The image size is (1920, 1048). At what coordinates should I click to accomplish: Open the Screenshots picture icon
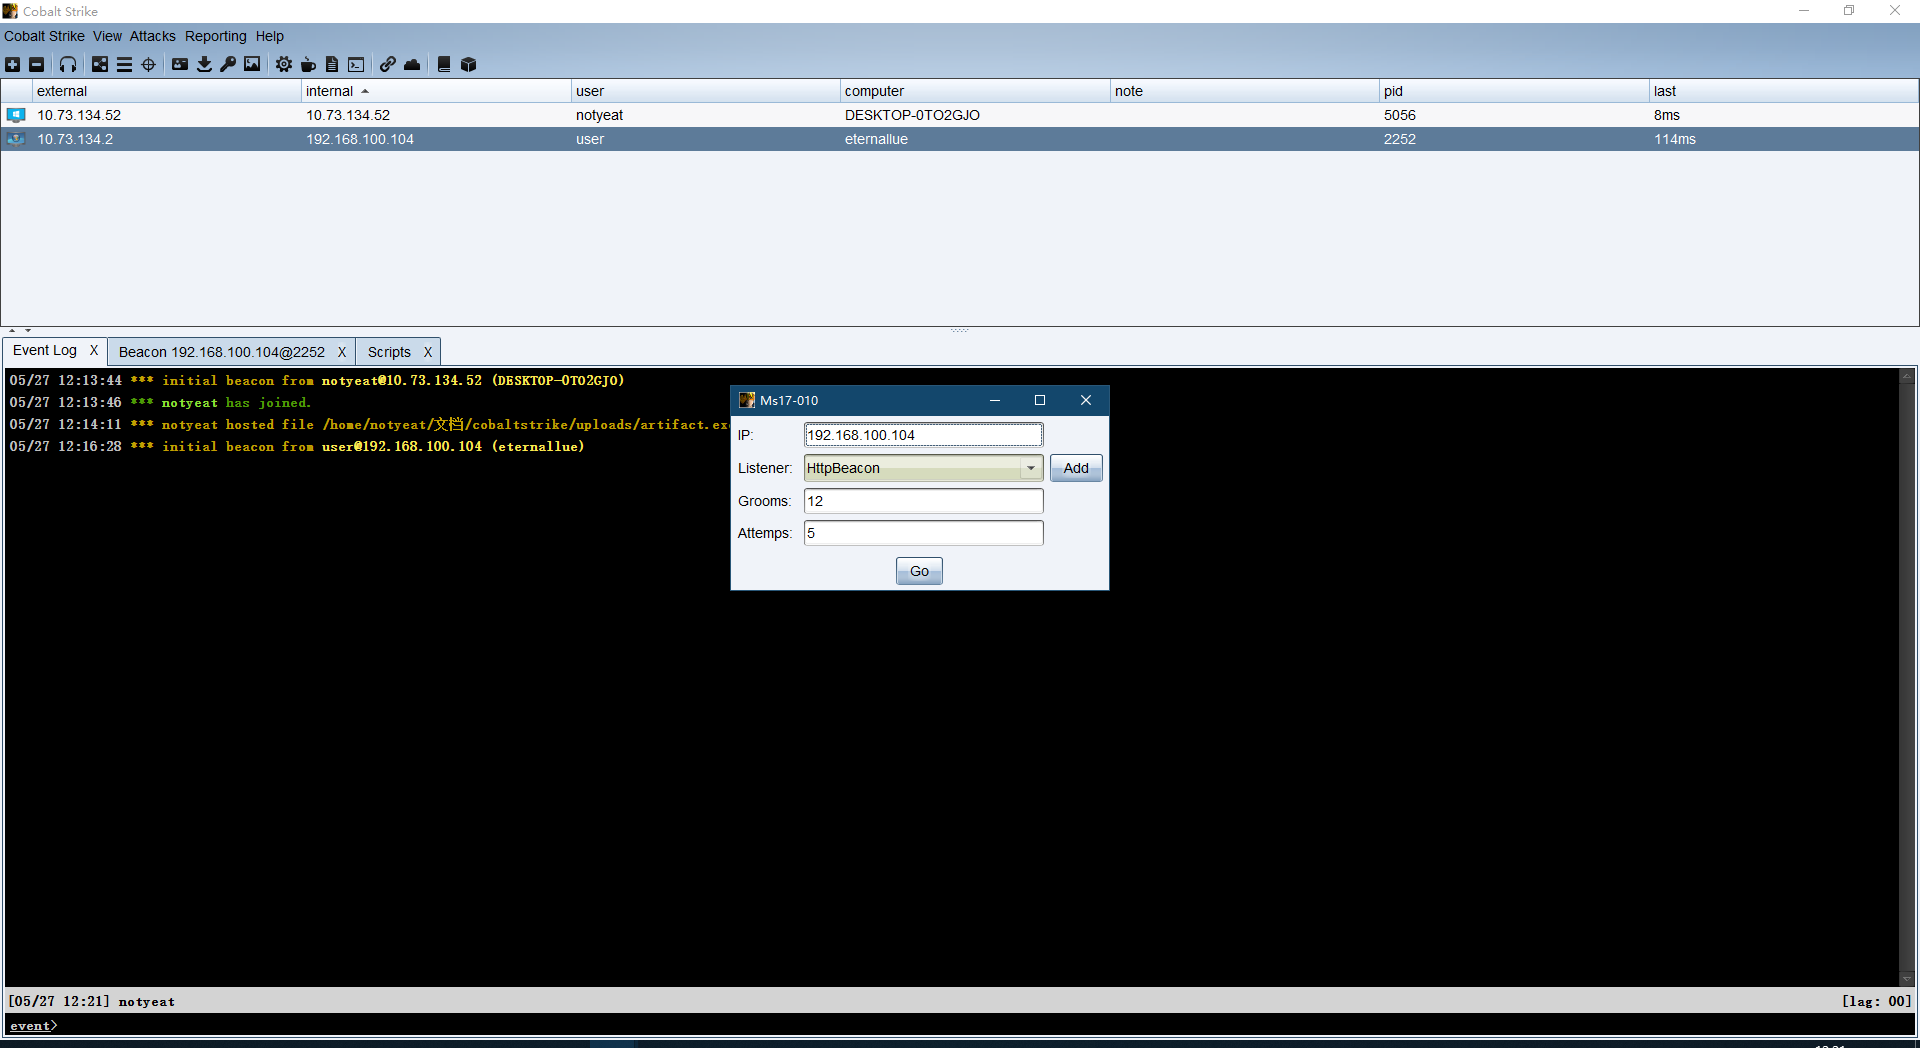252,64
